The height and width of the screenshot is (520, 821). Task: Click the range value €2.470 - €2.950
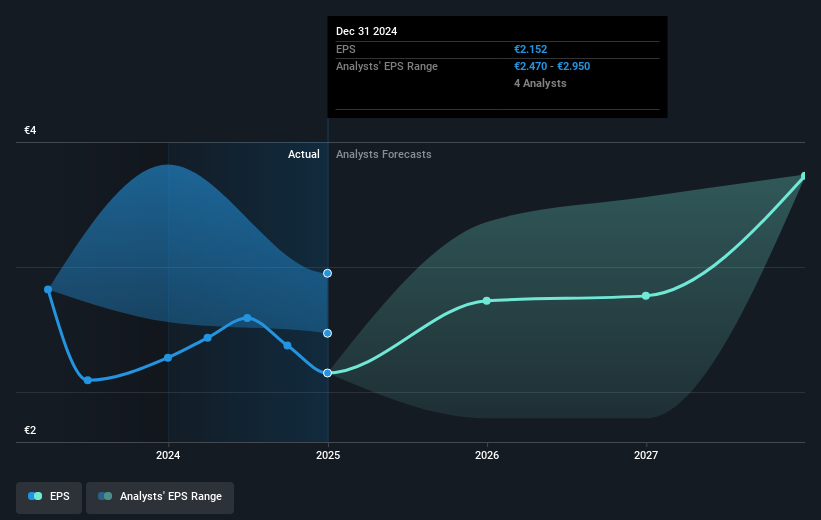tap(552, 67)
